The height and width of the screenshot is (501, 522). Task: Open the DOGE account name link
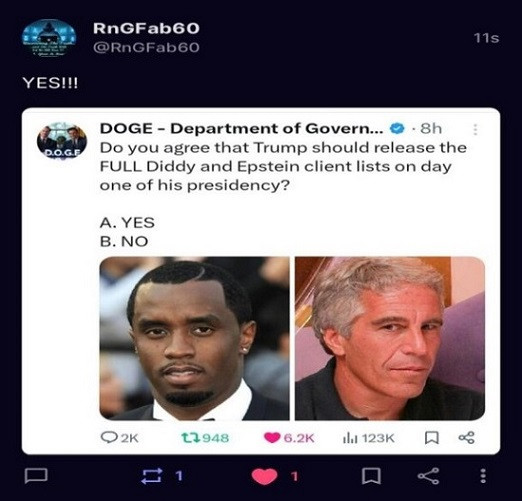pyautogui.click(x=242, y=129)
